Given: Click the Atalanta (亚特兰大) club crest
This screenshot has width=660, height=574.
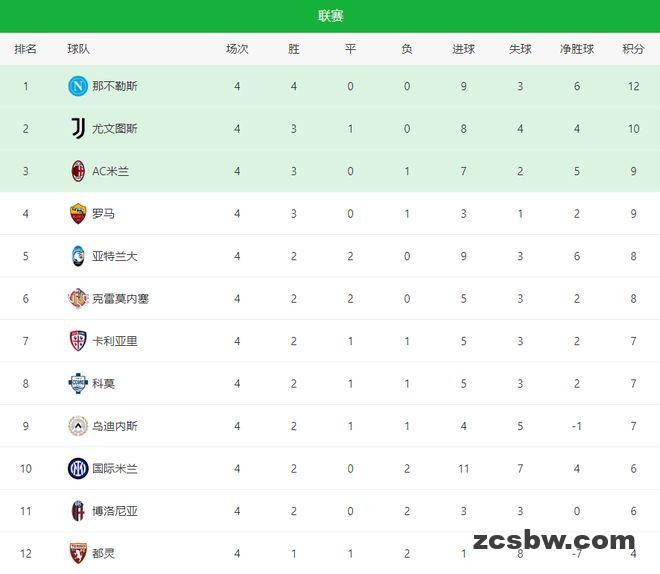Looking at the screenshot, I should 78,256.
